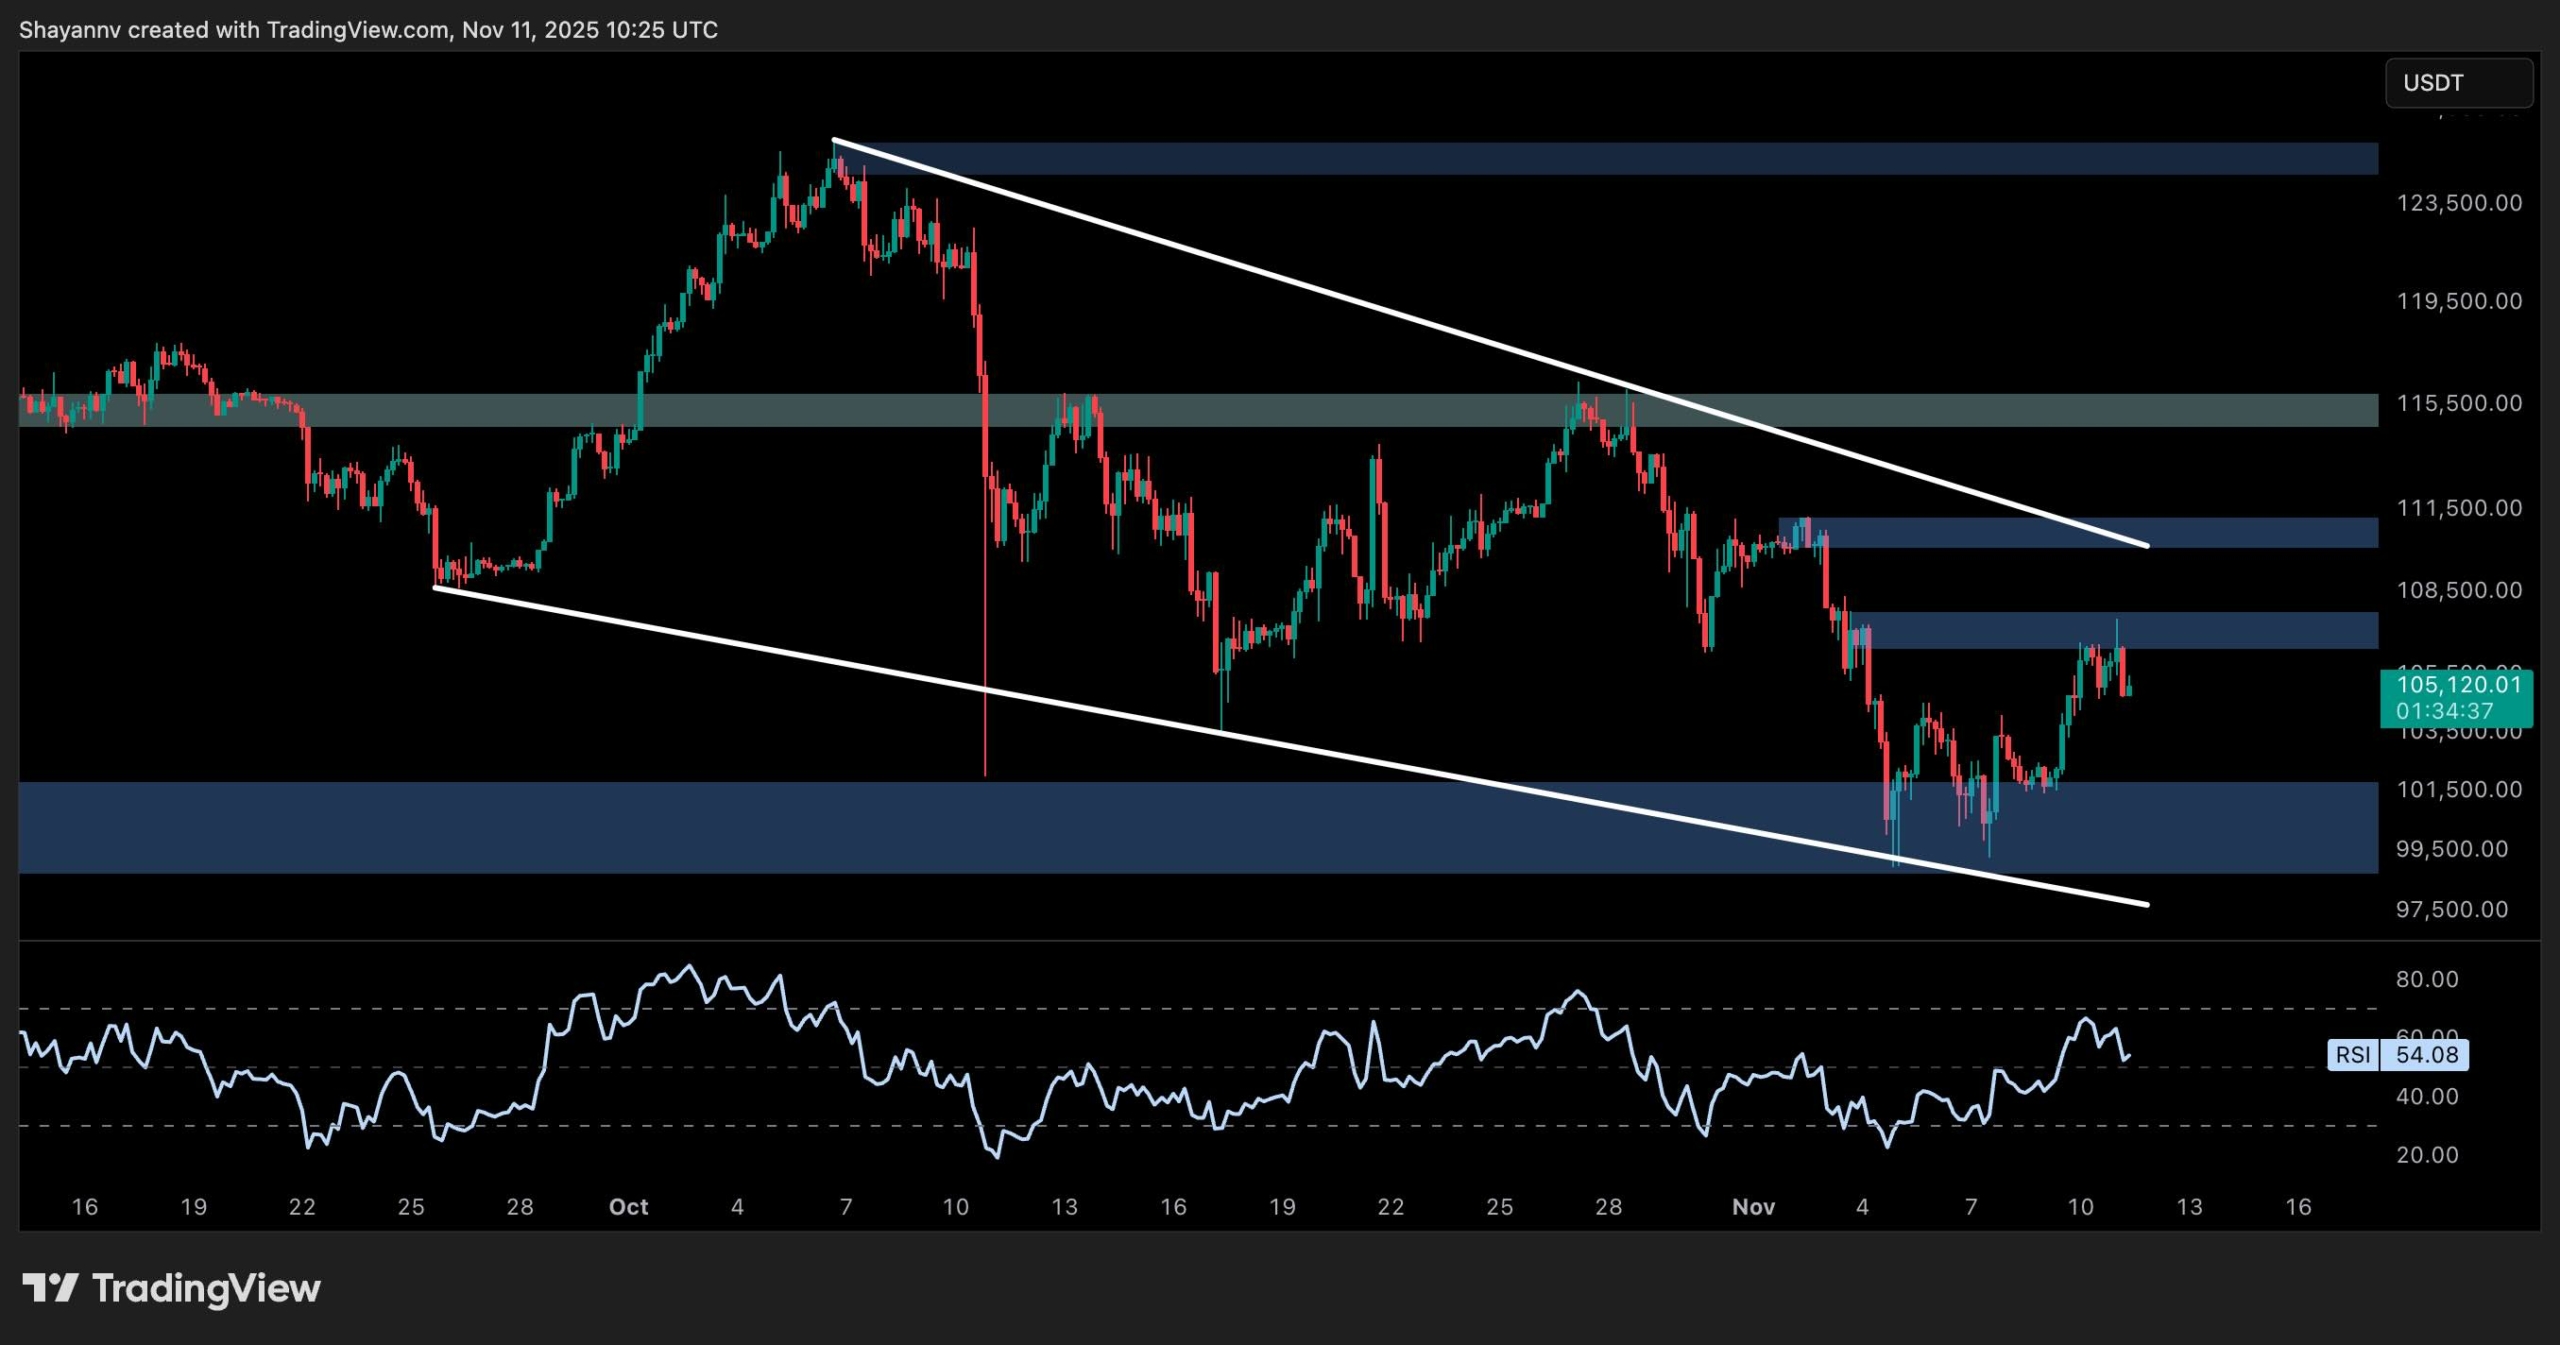
Task: Click the 115,500.00 price axis label
Action: tap(2458, 403)
